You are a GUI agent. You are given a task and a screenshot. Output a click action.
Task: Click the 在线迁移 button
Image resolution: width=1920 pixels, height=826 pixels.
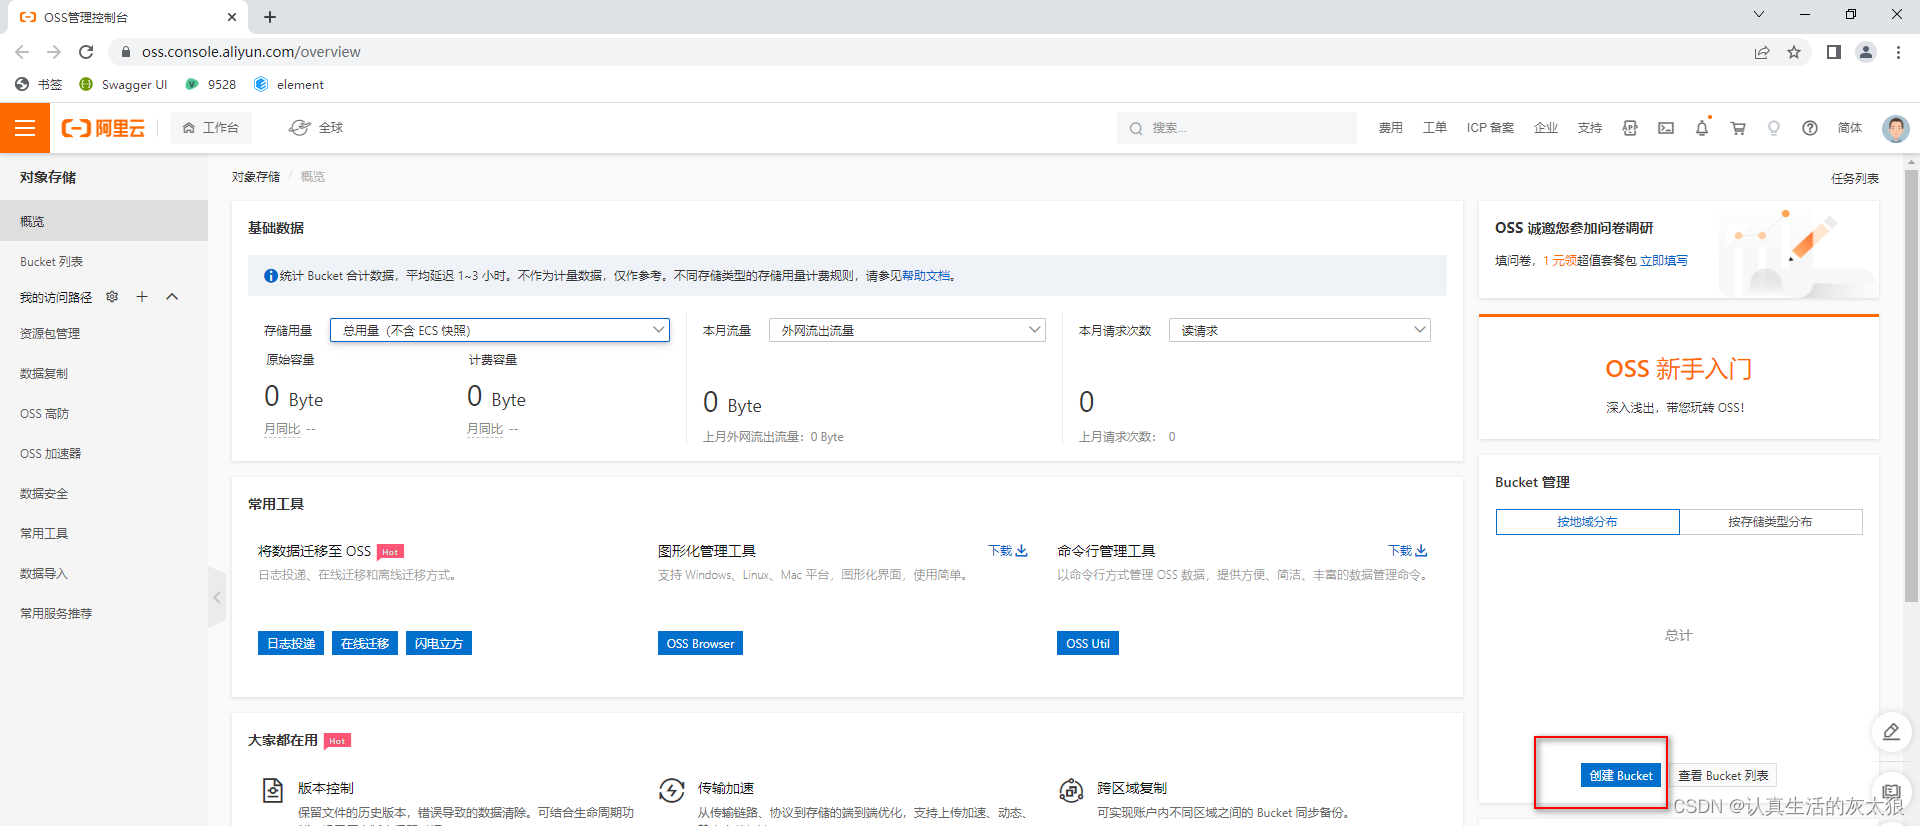point(365,643)
